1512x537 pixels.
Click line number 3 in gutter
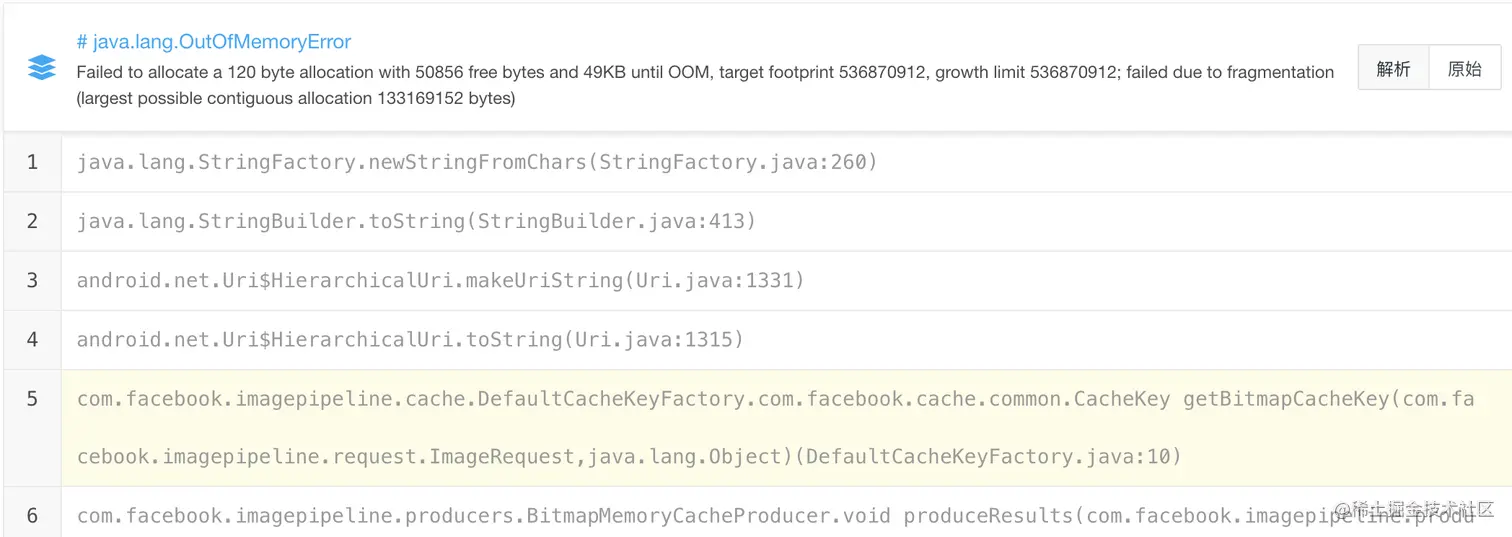click(x=32, y=281)
